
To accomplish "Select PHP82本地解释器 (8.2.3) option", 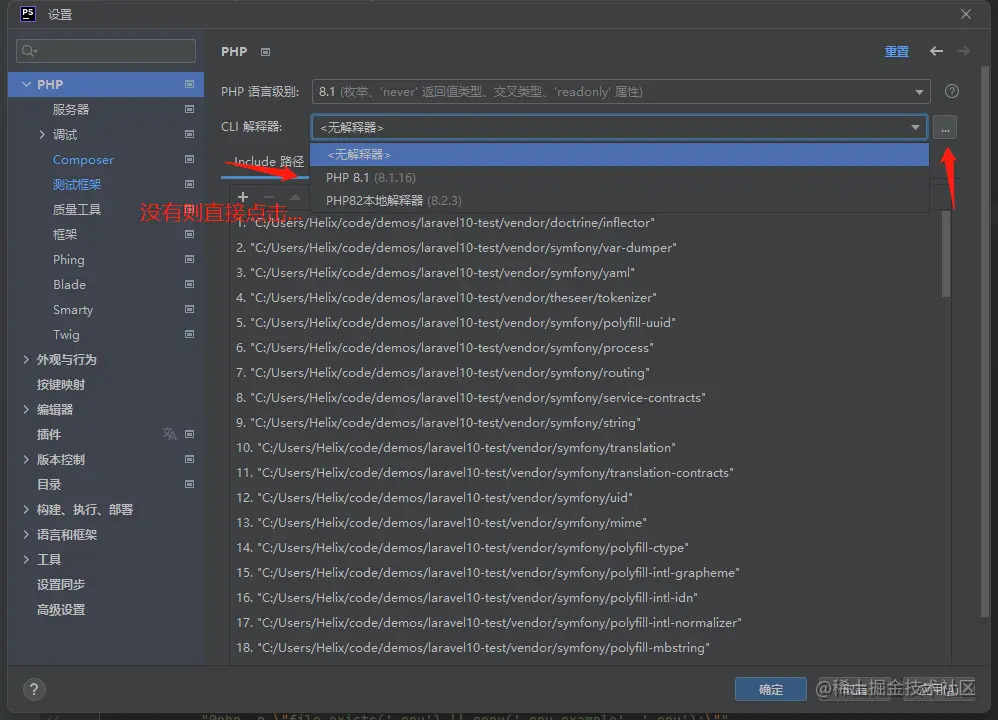I will pos(619,201).
